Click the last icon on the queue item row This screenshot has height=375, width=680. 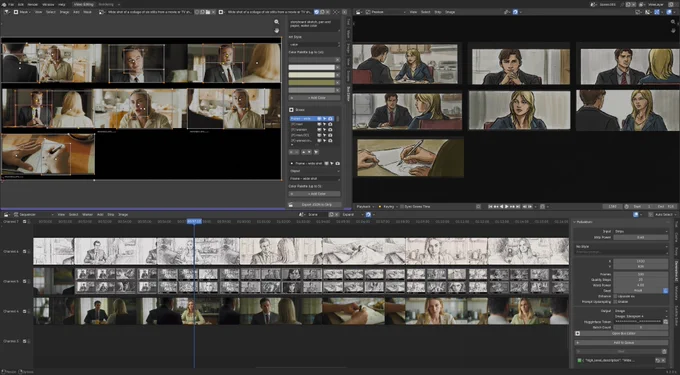coord(663,360)
